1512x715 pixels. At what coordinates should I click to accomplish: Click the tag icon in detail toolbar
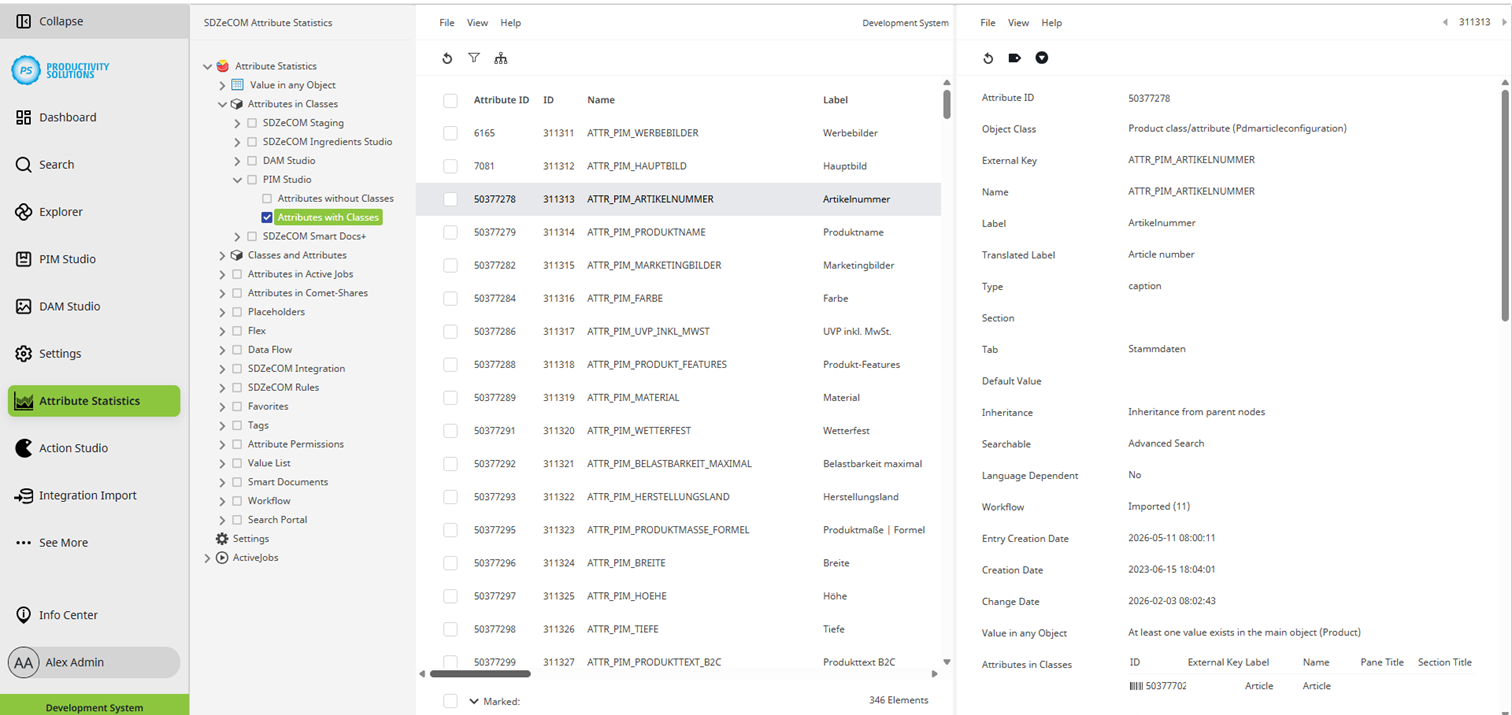tap(1015, 58)
